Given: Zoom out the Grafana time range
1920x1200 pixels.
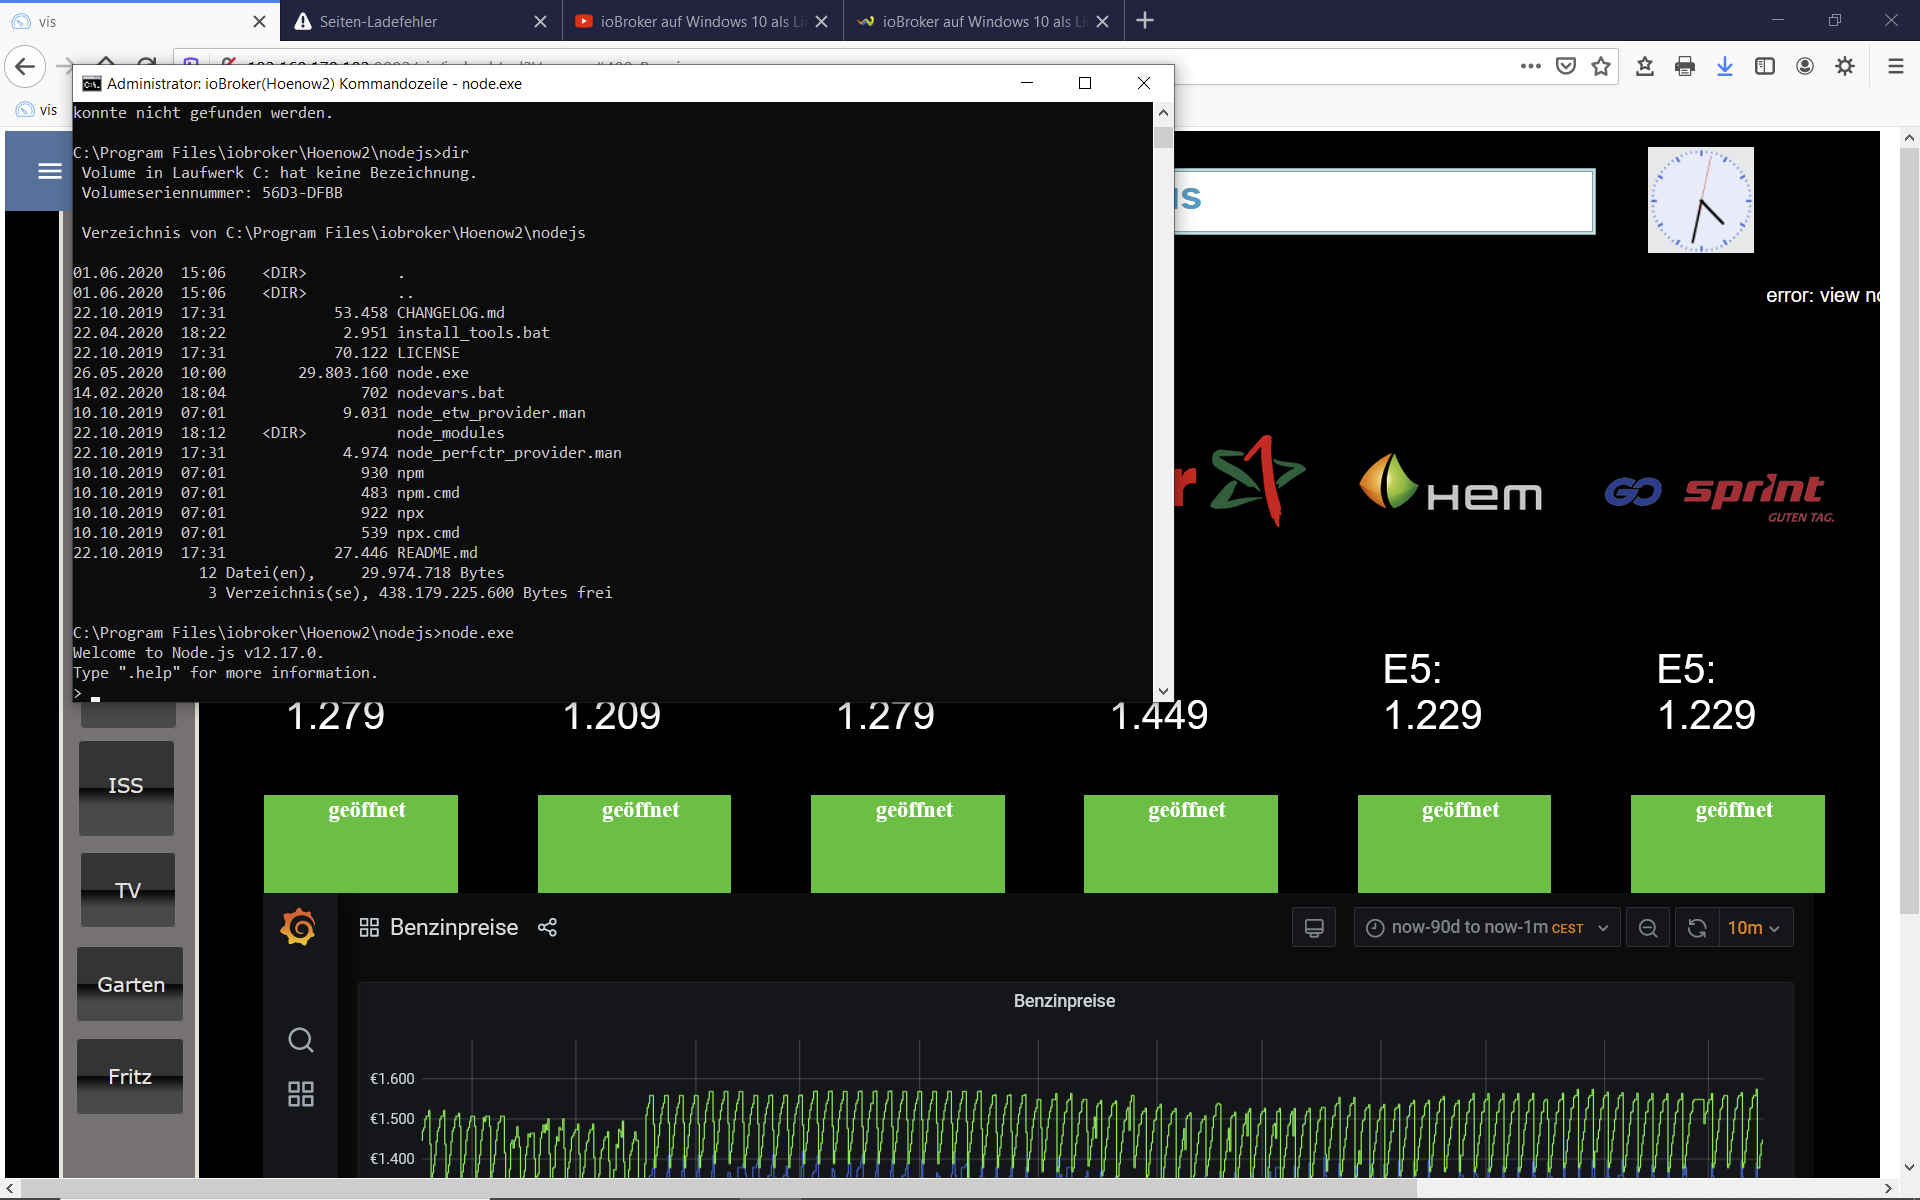Looking at the screenshot, I should (x=1648, y=928).
